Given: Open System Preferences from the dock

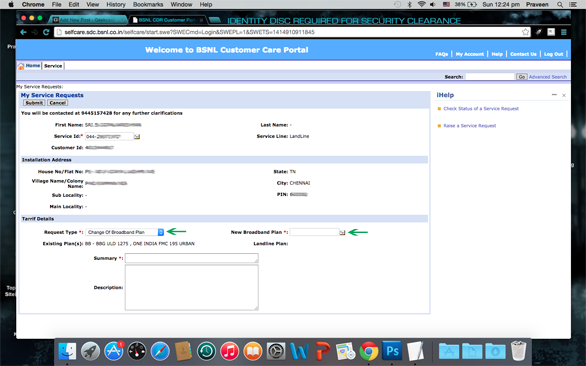Looking at the screenshot, I should (276, 351).
